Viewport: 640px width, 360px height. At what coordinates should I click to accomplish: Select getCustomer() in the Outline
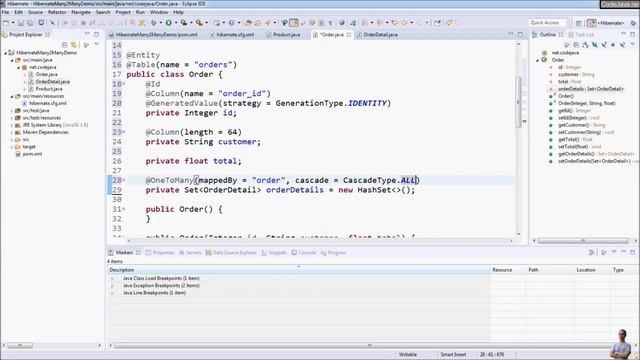[x=573, y=125]
